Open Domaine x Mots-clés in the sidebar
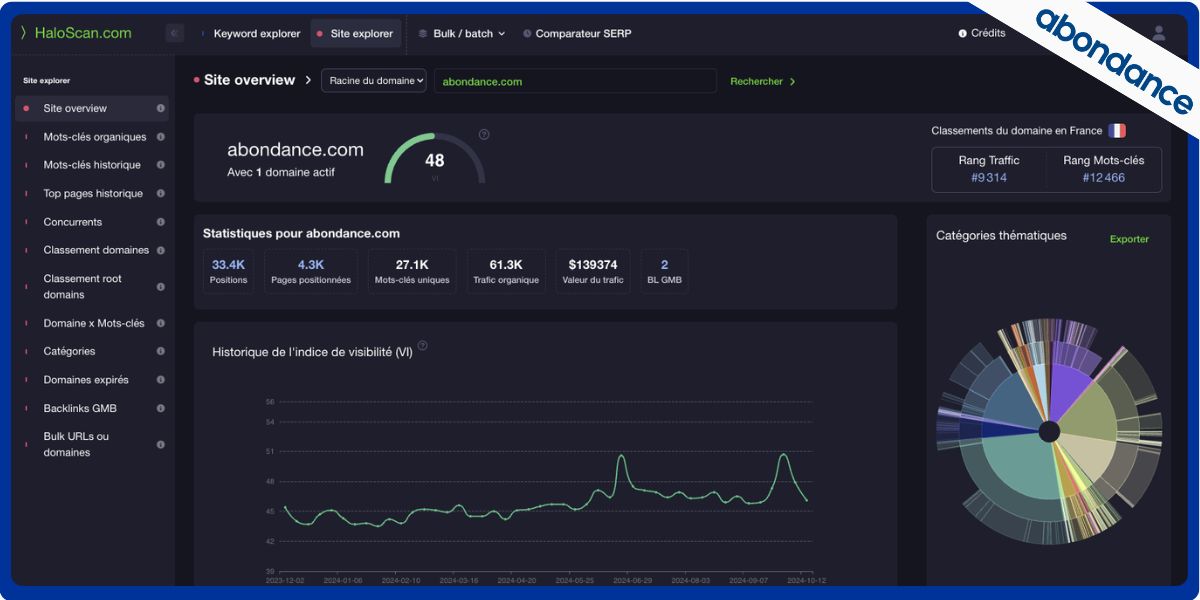The height and width of the screenshot is (600, 1200). (x=94, y=323)
